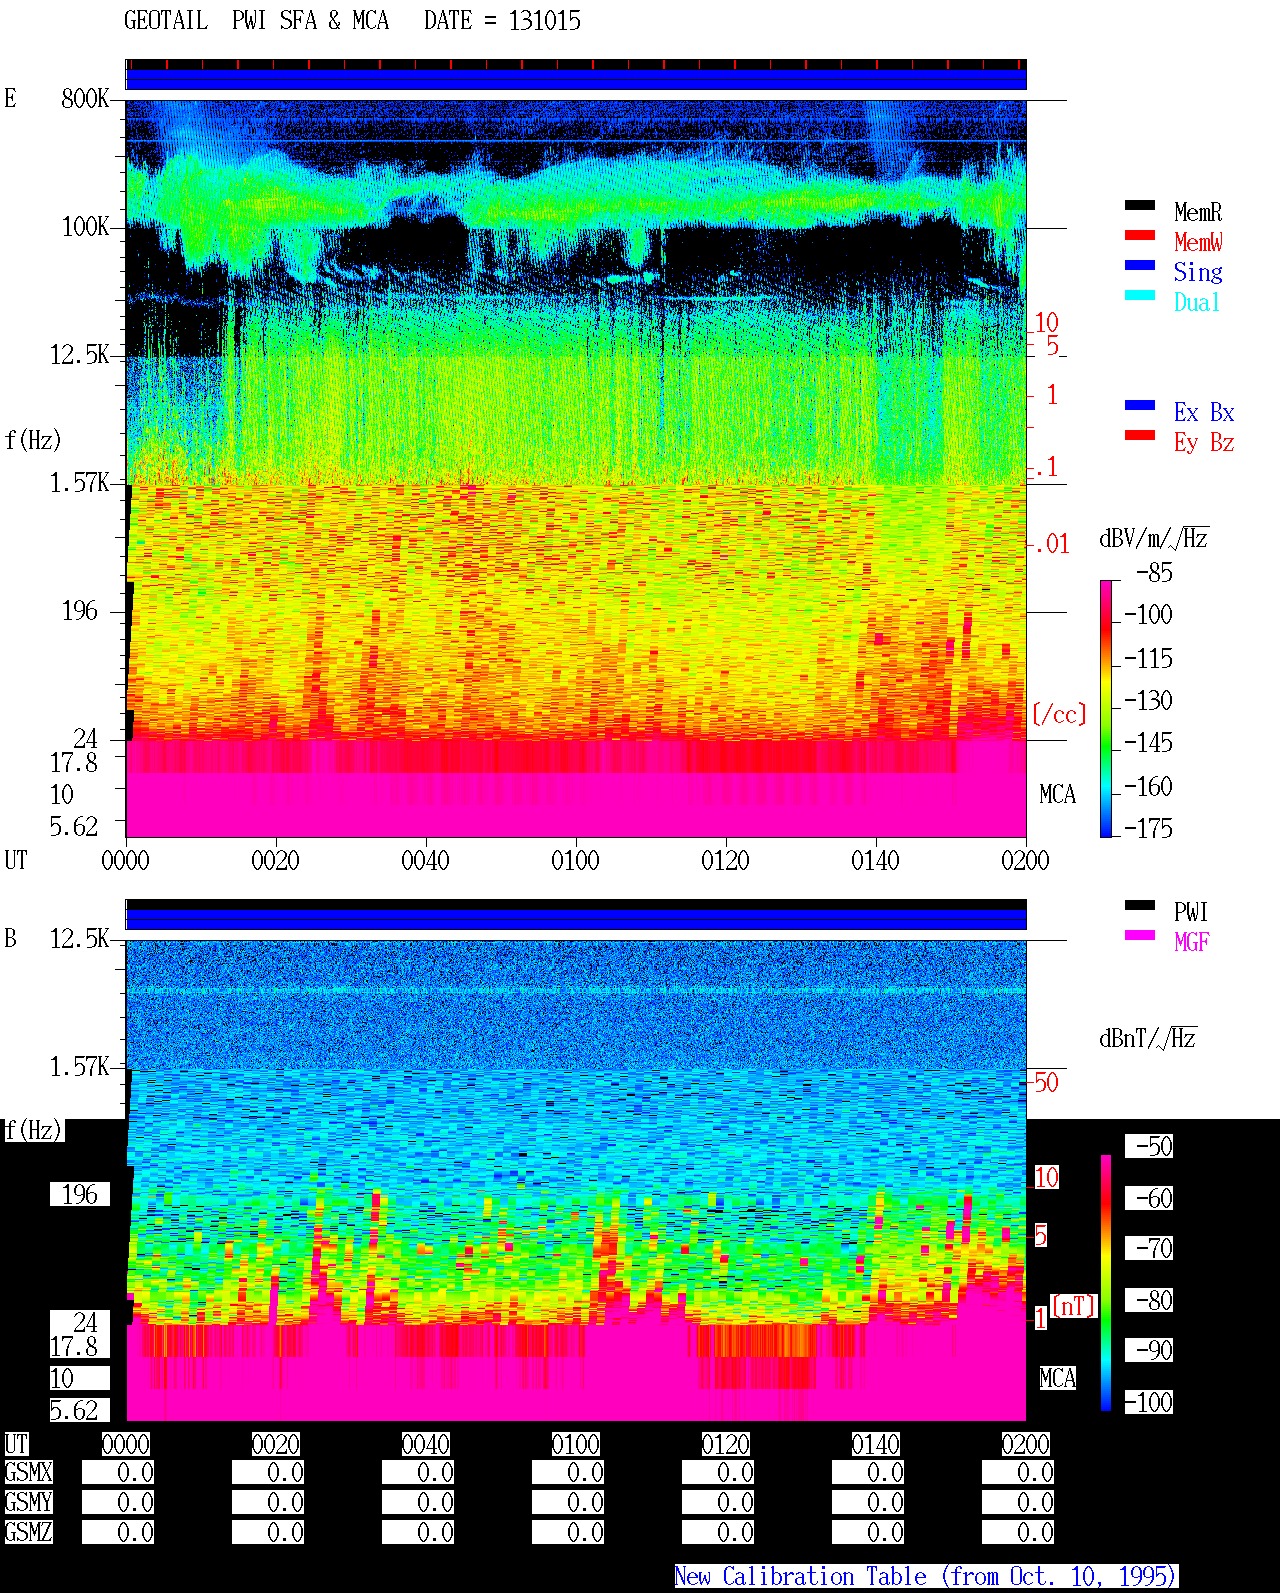
Task: Click the 0140 tick under the E spectrogram
Action: (876, 861)
